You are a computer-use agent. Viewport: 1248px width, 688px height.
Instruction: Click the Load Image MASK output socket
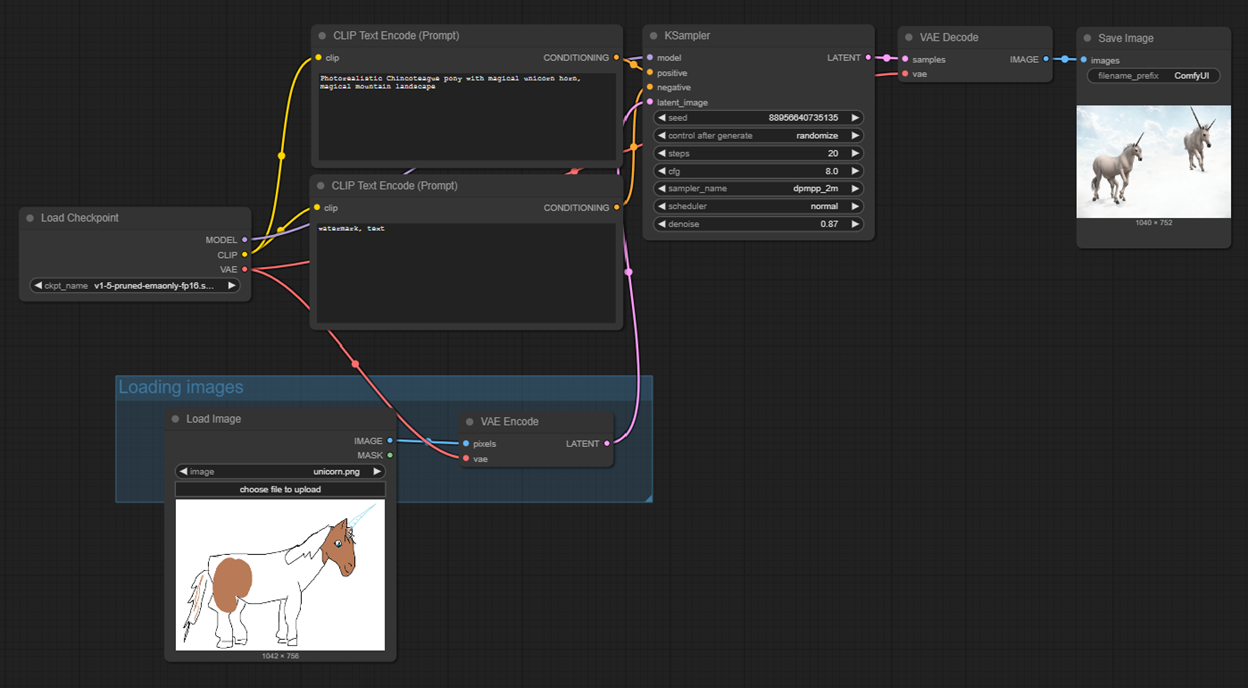click(x=390, y=455)
